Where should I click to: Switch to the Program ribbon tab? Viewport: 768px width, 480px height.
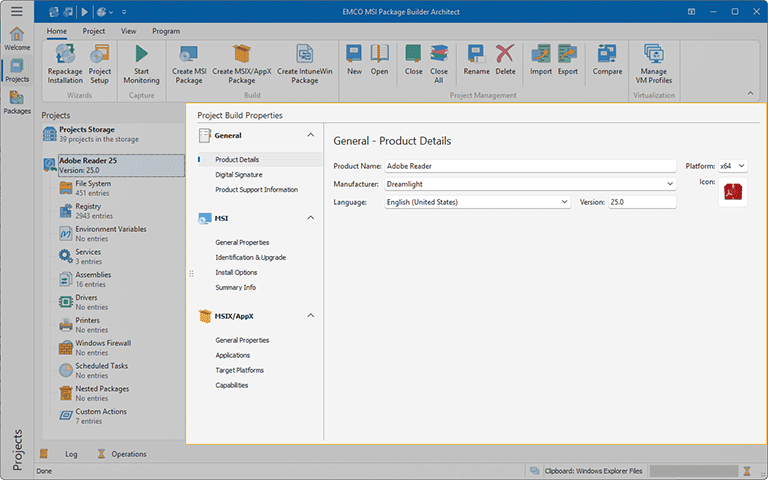166,31
